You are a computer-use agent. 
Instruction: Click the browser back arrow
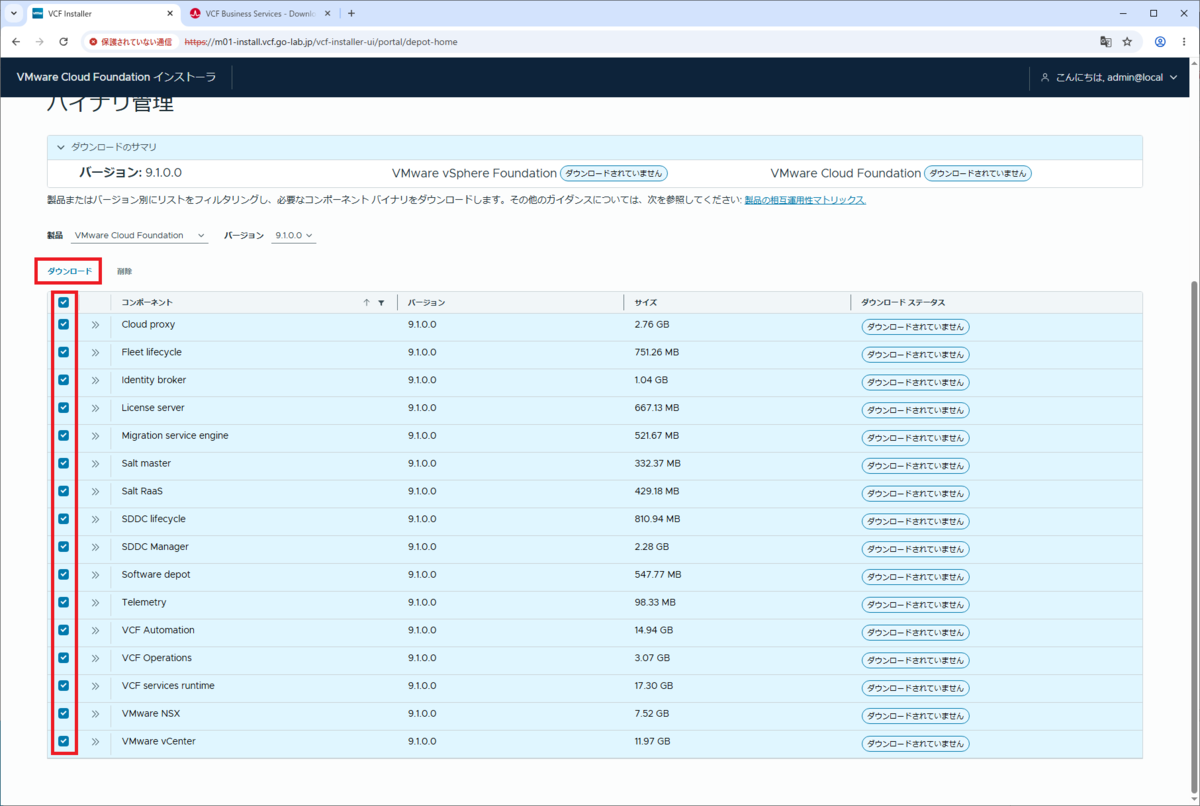click(15, 42)
